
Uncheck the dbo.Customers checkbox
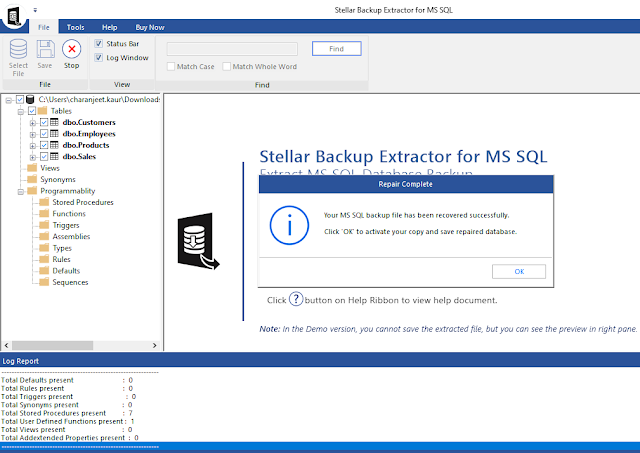pos(44,122)
